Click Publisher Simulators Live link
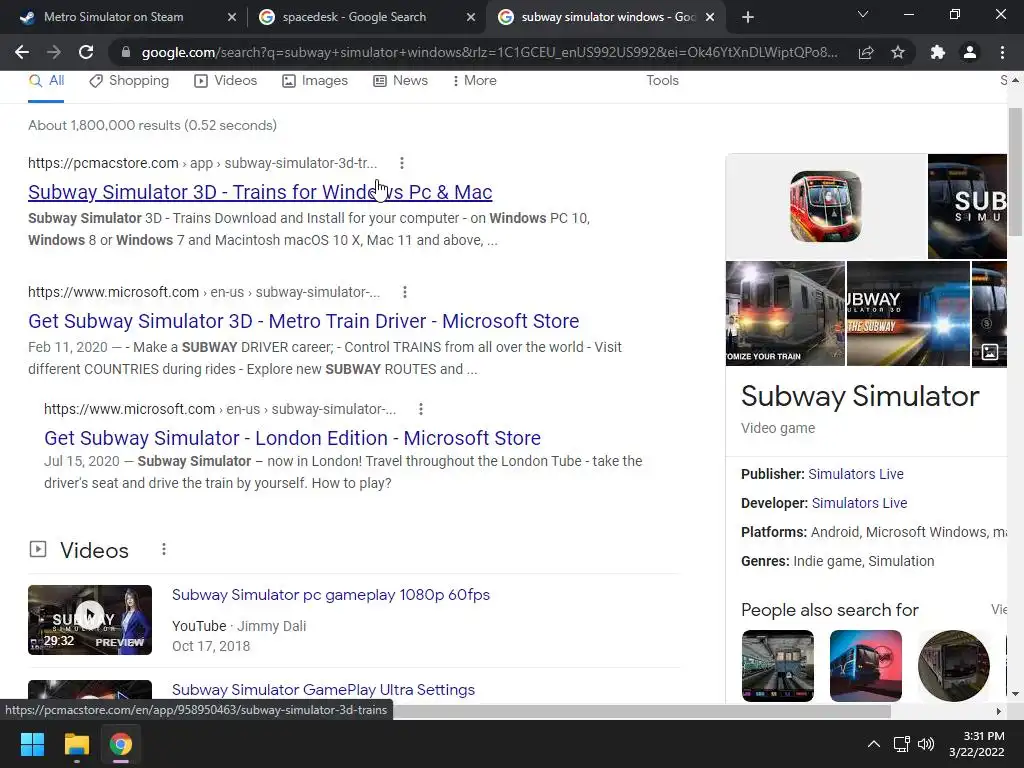1024x768 pixels. [856, 474]
